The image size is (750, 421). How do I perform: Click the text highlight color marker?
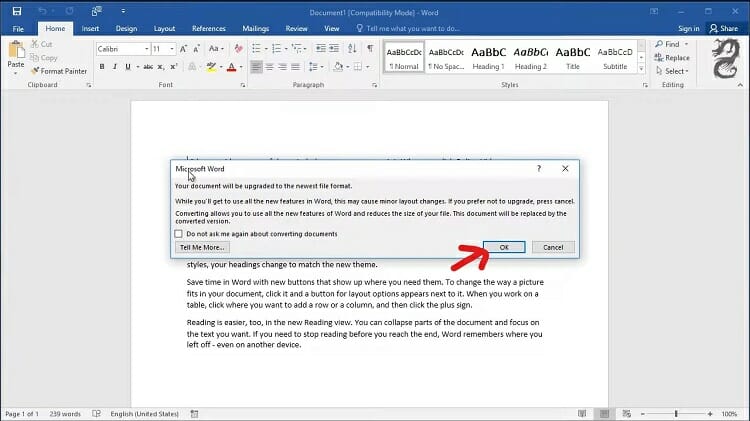[x=211, y=66]
